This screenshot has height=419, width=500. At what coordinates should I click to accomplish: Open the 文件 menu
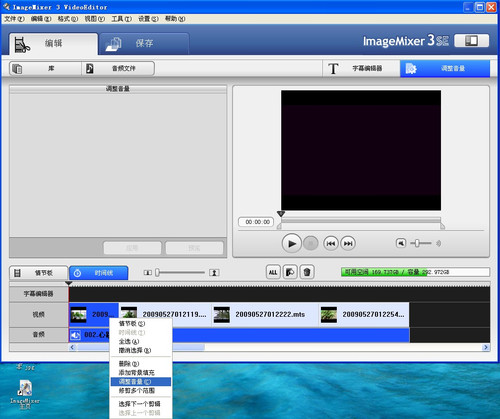coord(14,19)
